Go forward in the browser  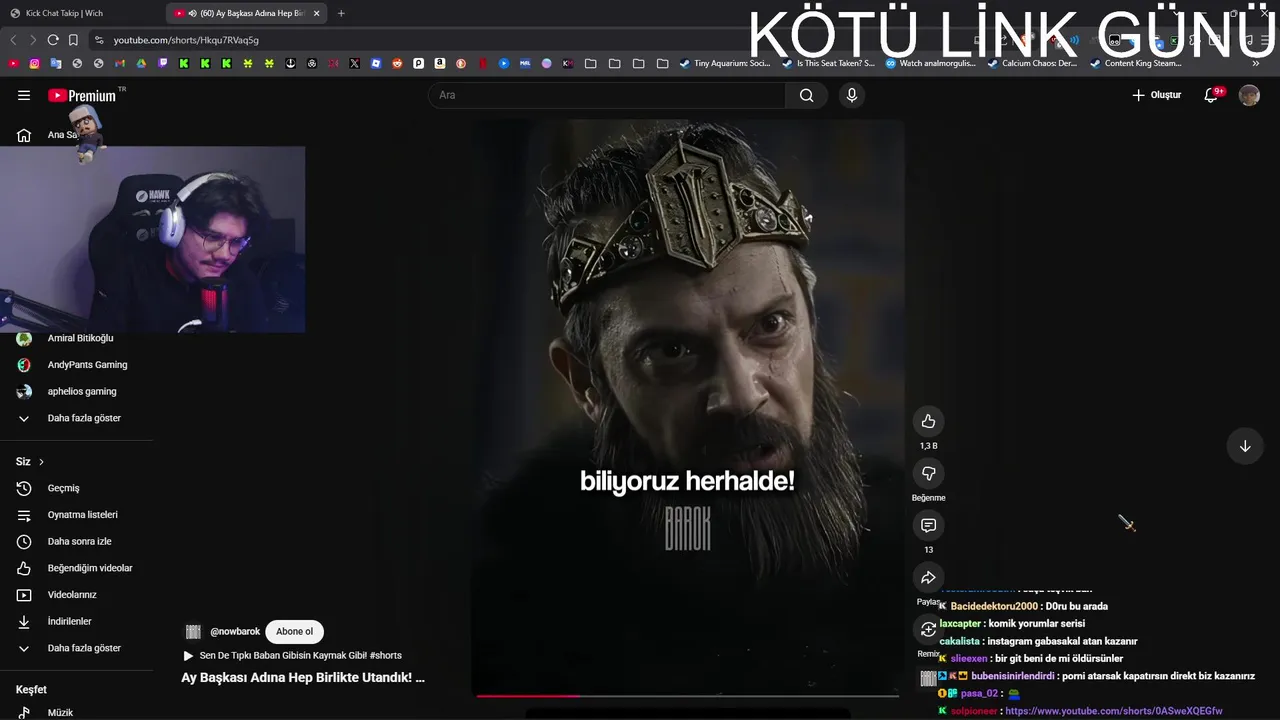(x=33, y=40)
